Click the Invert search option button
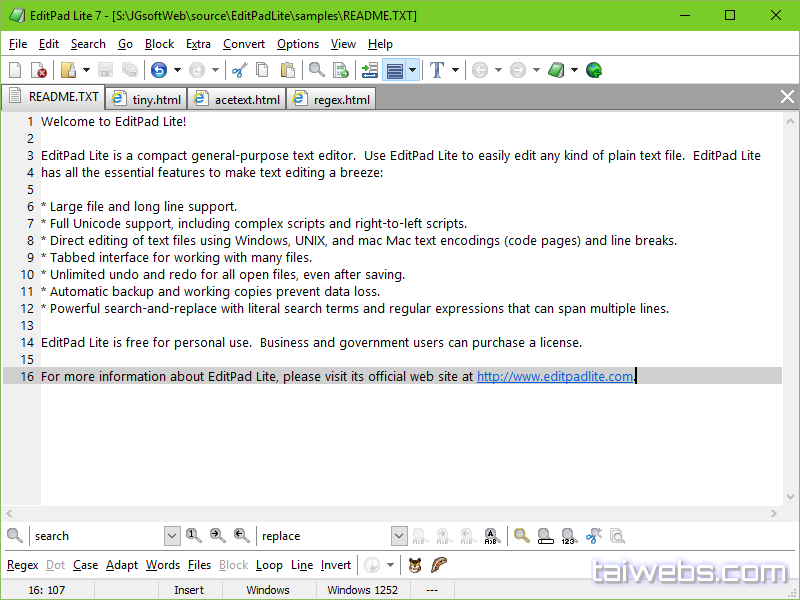Image resolution: width=800 pixels, height=600 pixels. 336,565
